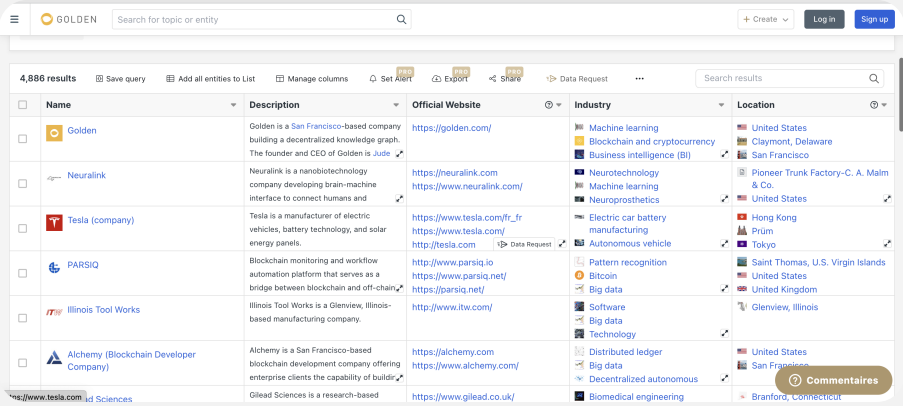Open Location column dropdown arrow

click(x=884, y=105)
